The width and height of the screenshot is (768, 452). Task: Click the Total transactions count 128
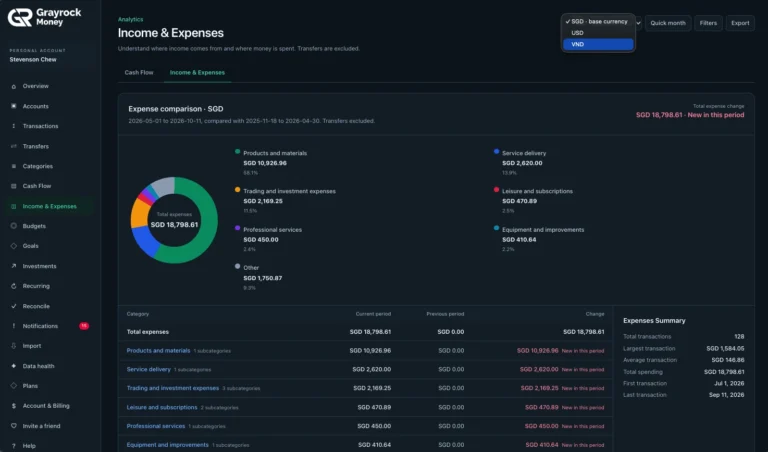739,336
